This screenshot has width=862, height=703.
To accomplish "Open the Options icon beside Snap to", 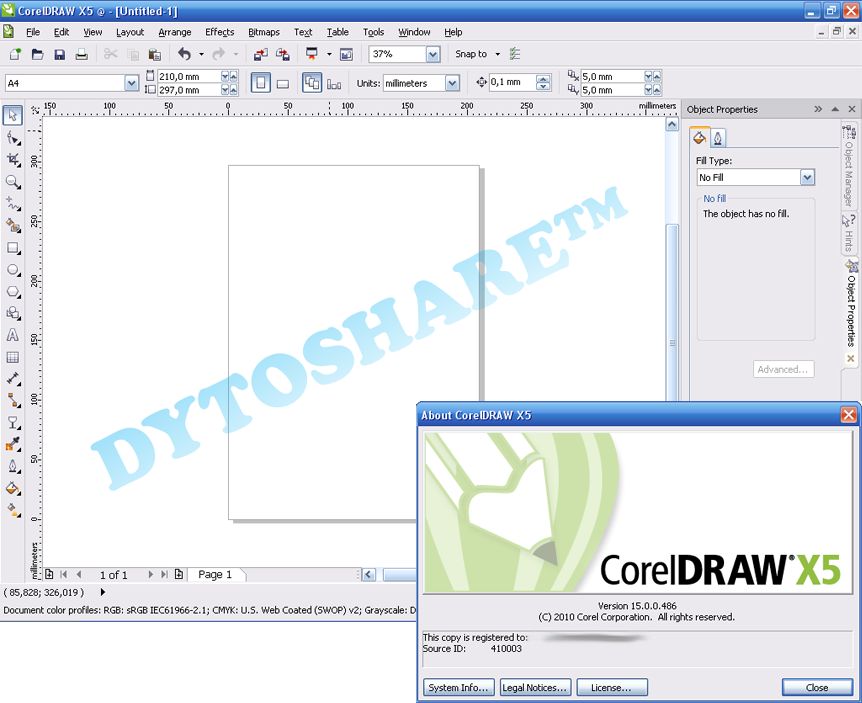I will [515, 54].
